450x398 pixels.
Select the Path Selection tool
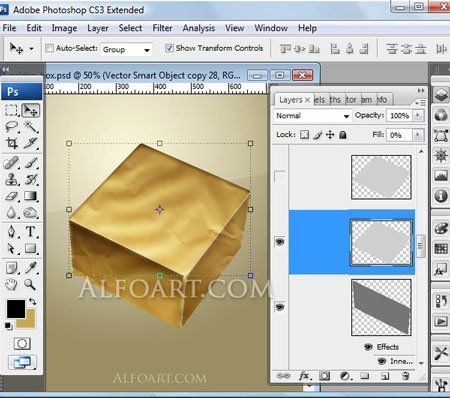(11, 248)
